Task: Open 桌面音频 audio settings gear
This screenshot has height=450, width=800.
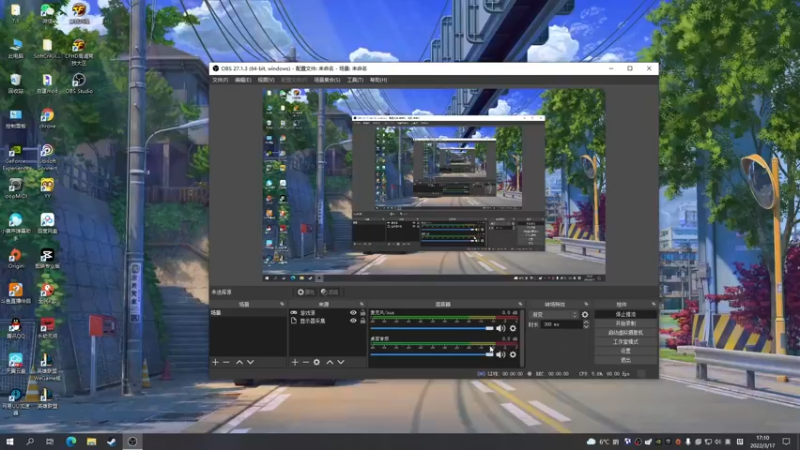Action: (513, 355)
